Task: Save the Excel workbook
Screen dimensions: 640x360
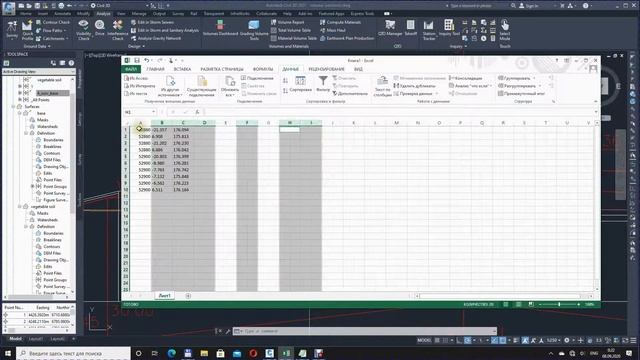Action: pyautogui.click(x=137, y=60)
